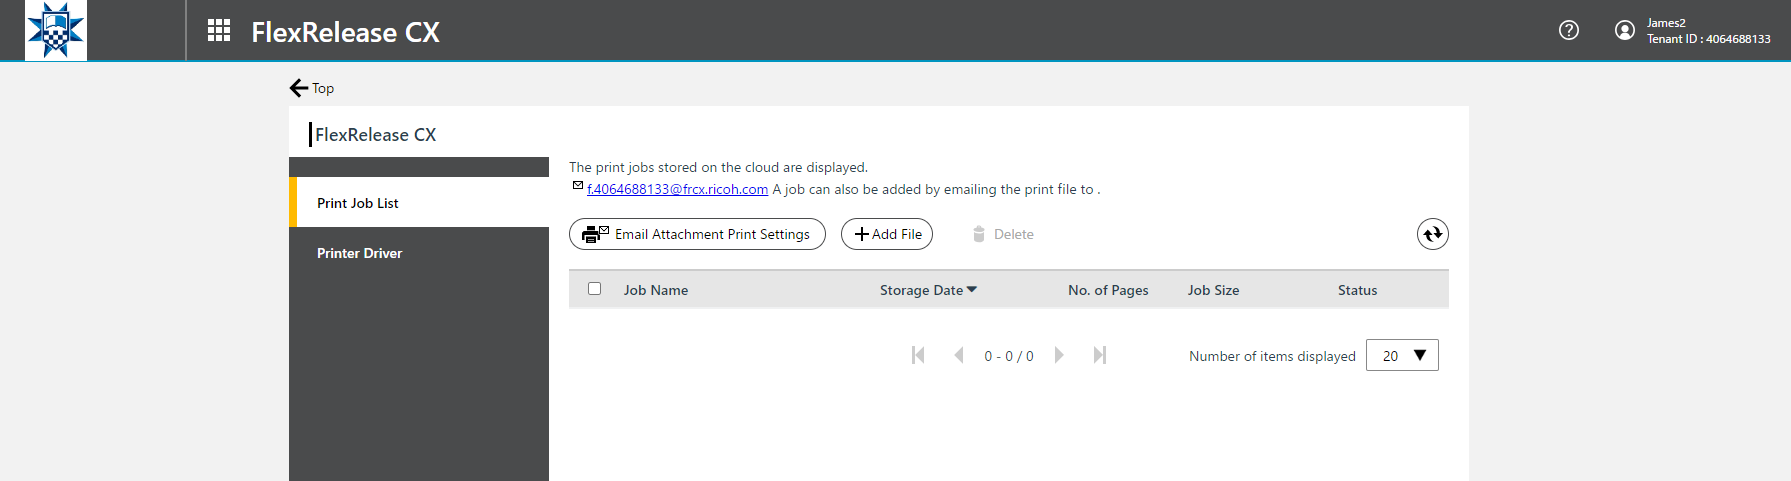Open Email Attachment Print Settings
The image size is (1791, 481).
point(697,234)
